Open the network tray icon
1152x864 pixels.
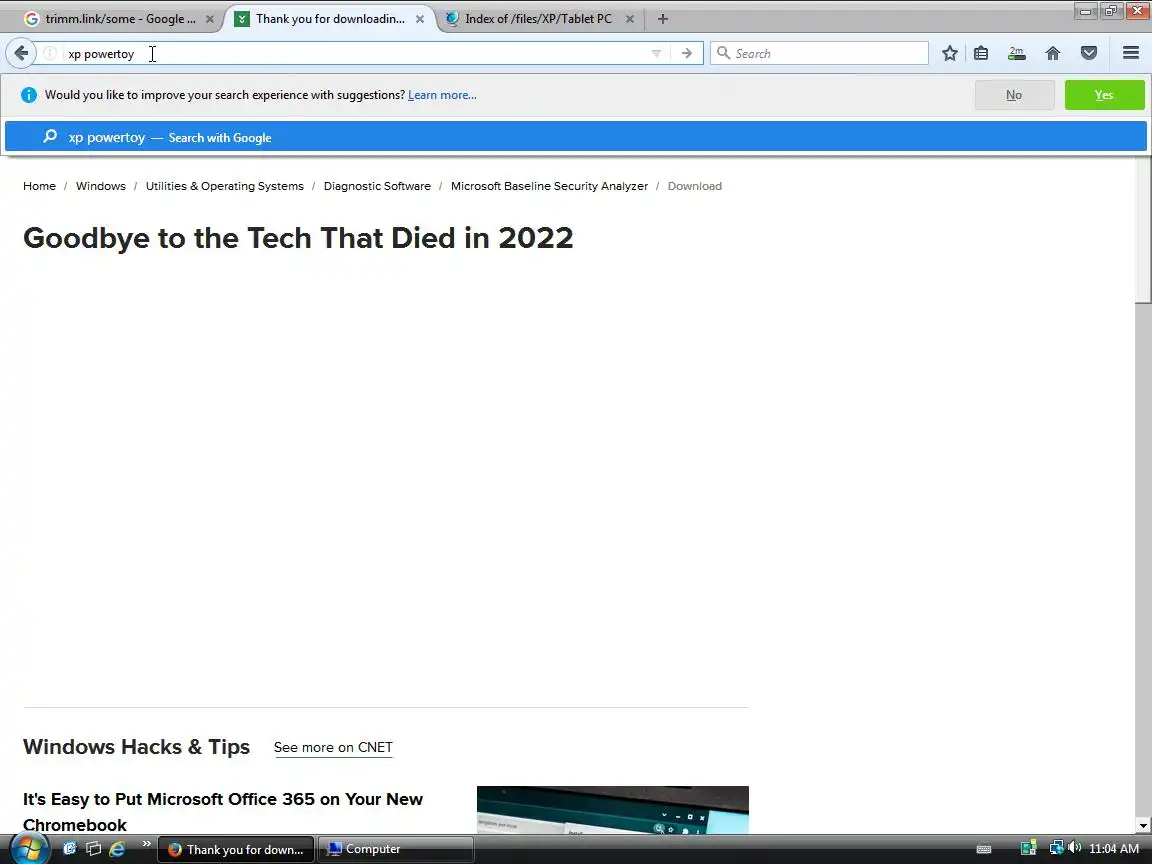pos(1056,849)
